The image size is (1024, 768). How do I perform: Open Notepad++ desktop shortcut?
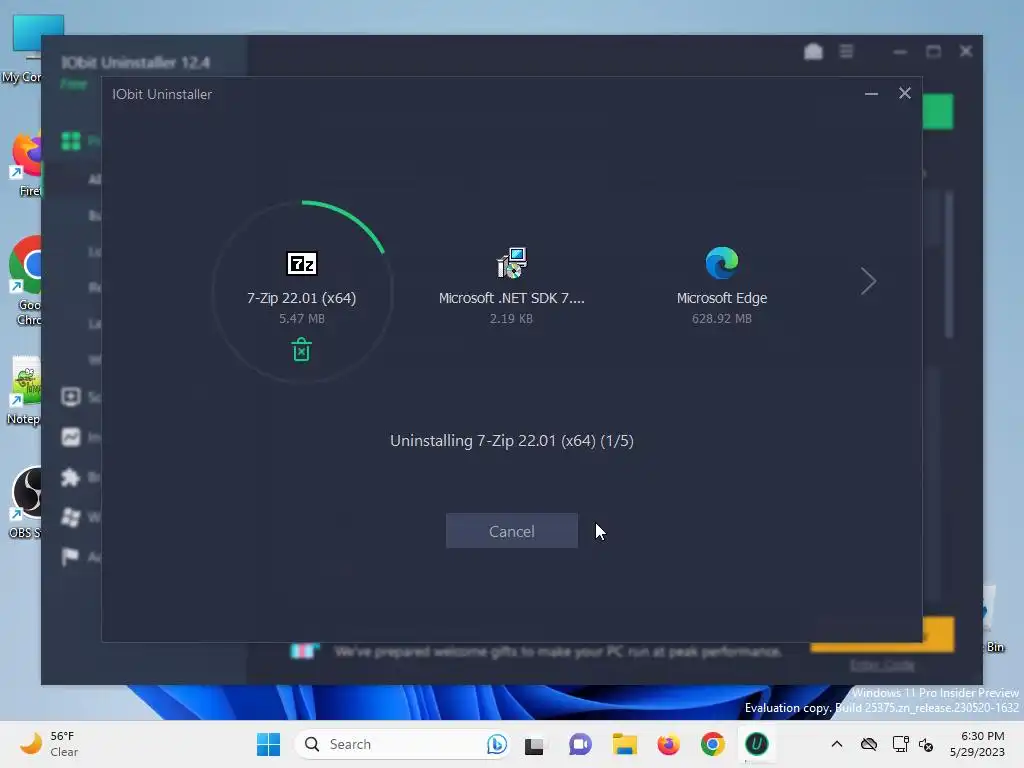coord(25,390)
